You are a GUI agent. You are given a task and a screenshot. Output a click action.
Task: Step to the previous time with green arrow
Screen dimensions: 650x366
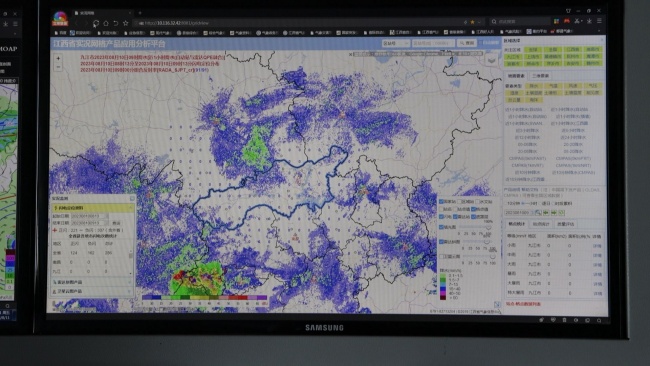(x=546, y=213)
